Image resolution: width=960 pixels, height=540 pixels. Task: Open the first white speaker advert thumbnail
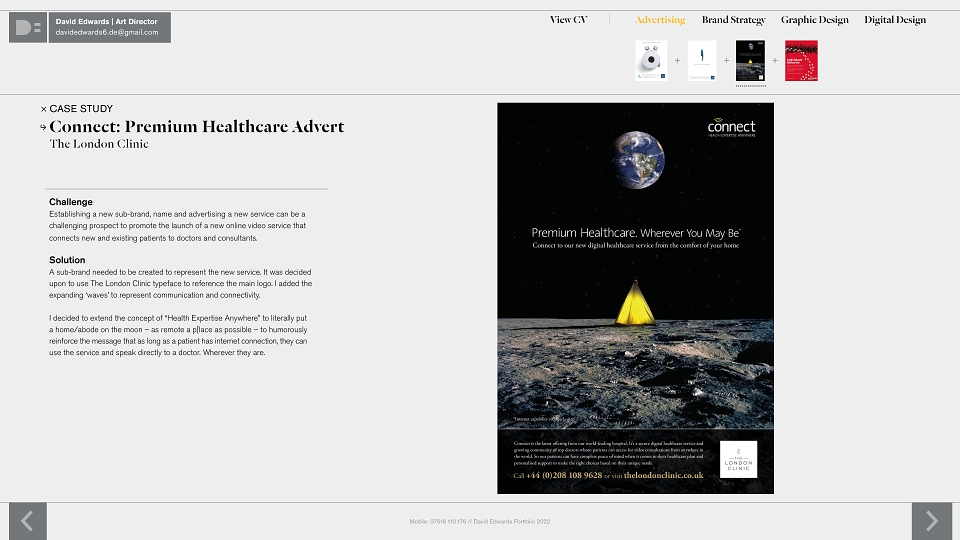(651, 61)
